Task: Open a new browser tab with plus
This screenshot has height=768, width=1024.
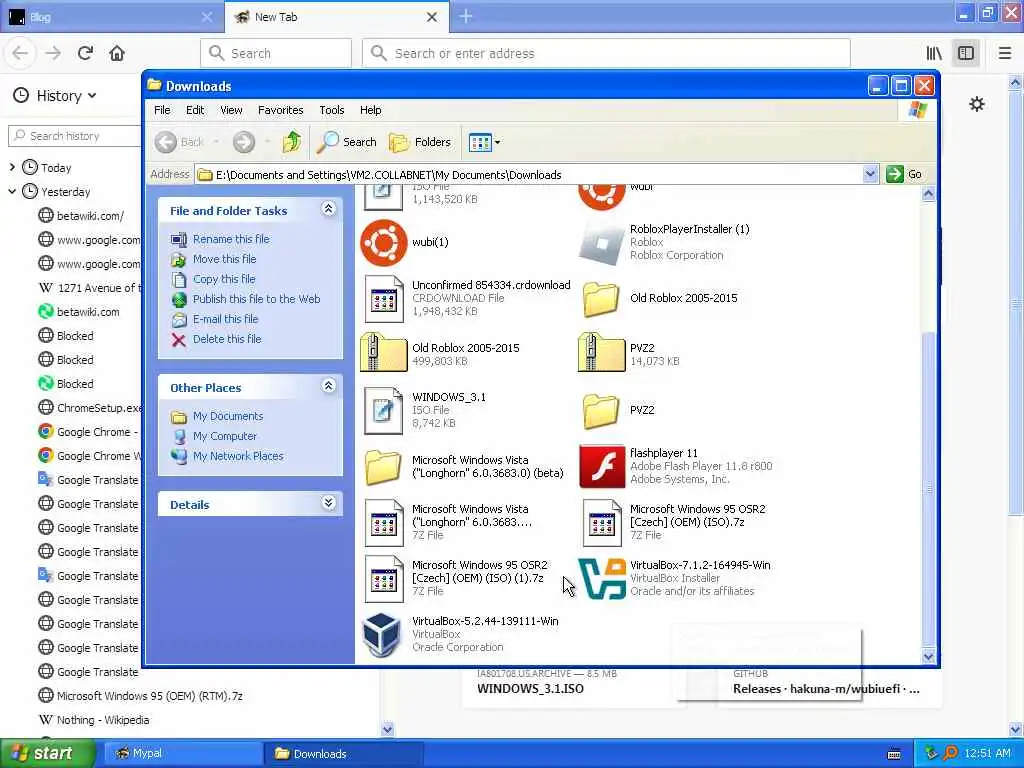Action: point(466,16)
